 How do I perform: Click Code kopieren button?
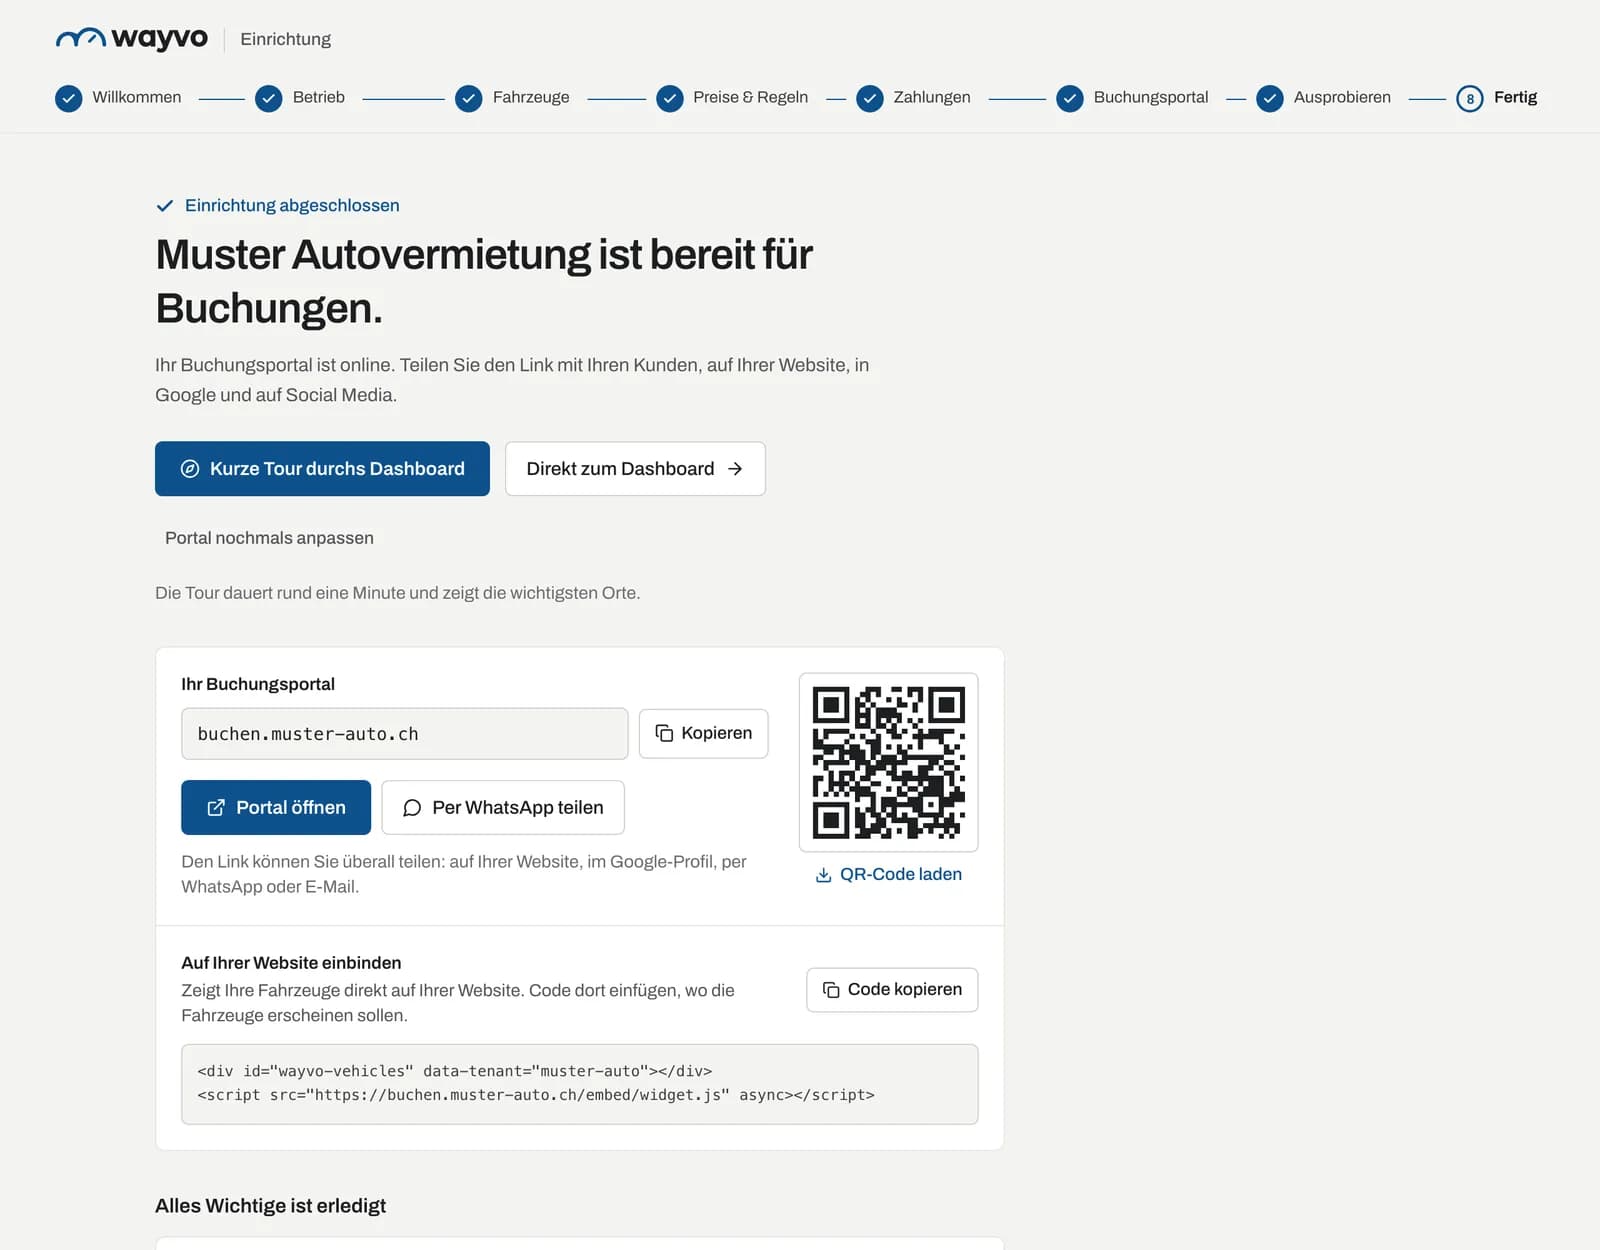[892, 989]
